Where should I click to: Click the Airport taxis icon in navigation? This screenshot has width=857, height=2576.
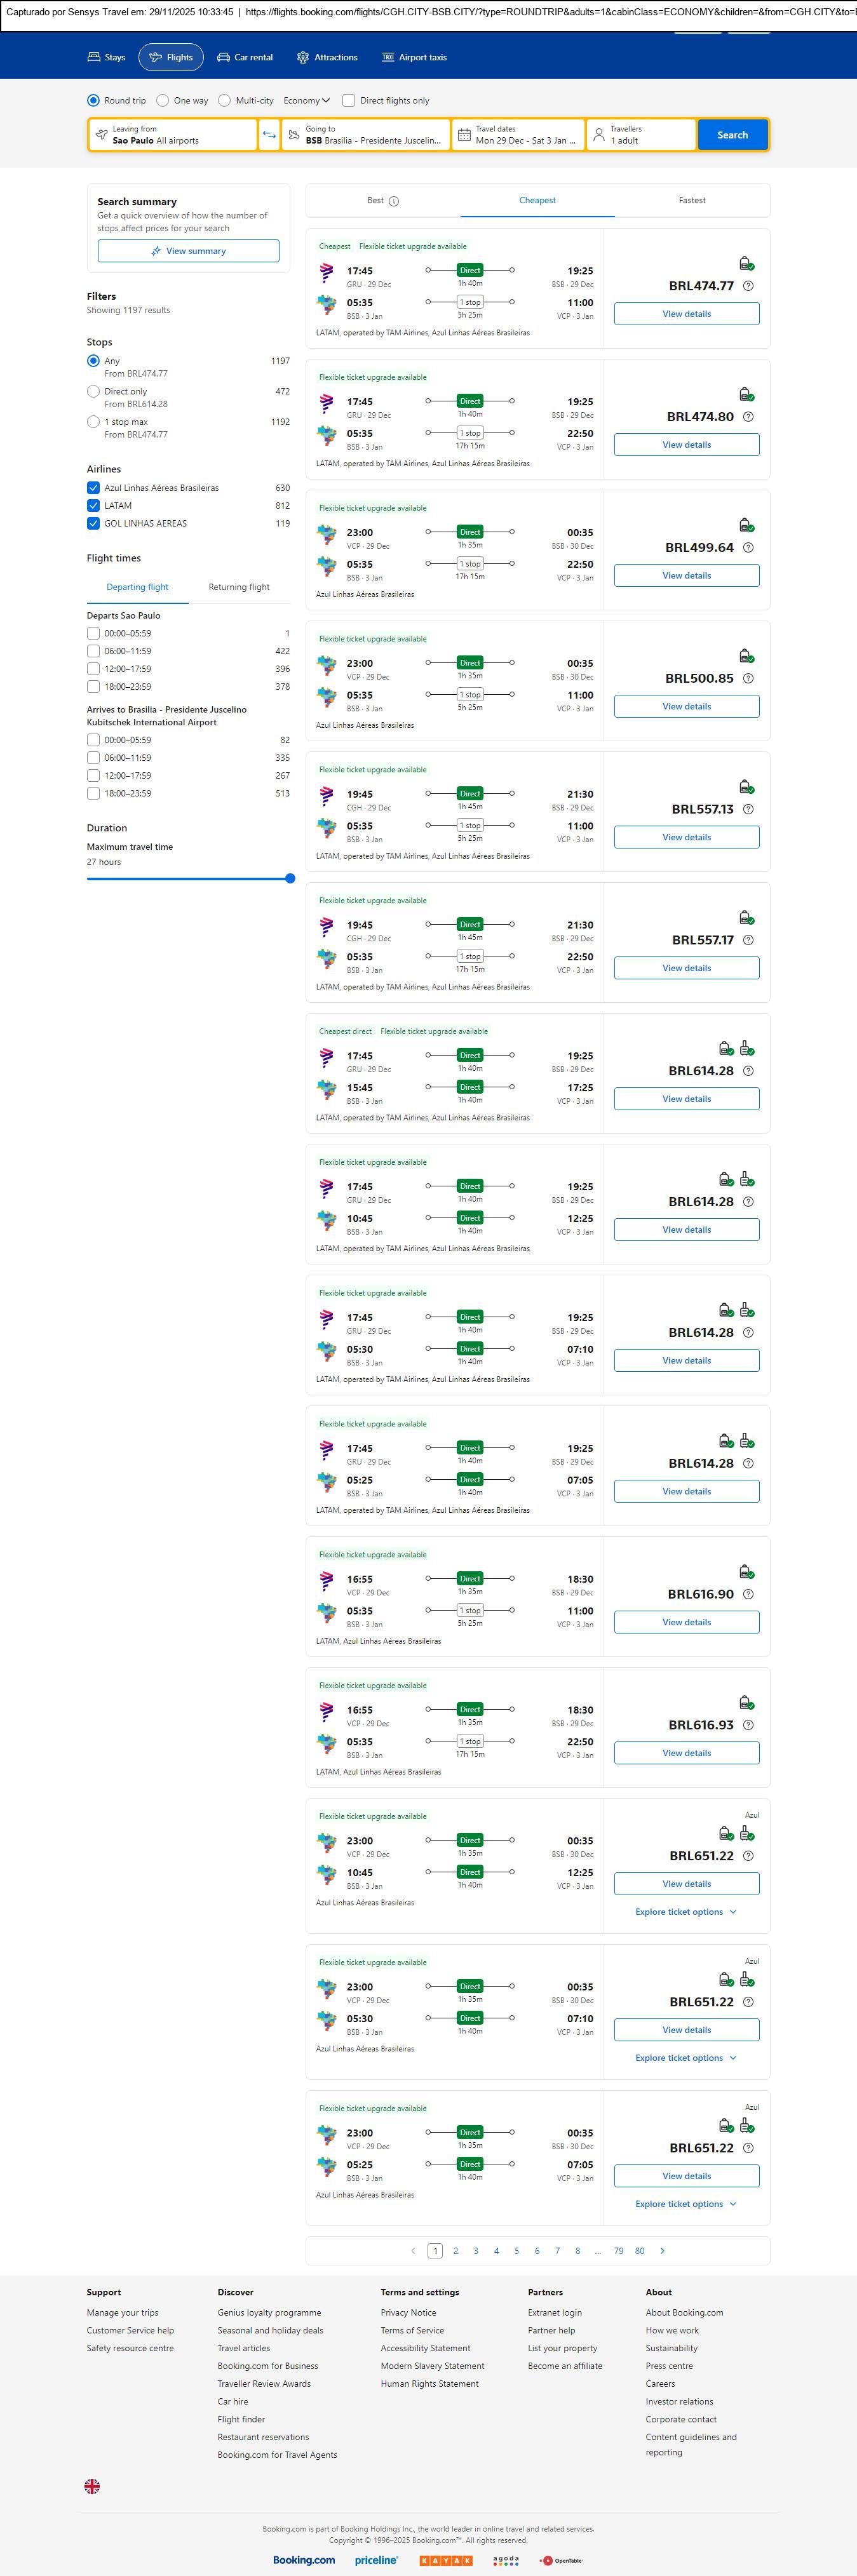coord(388,58)
